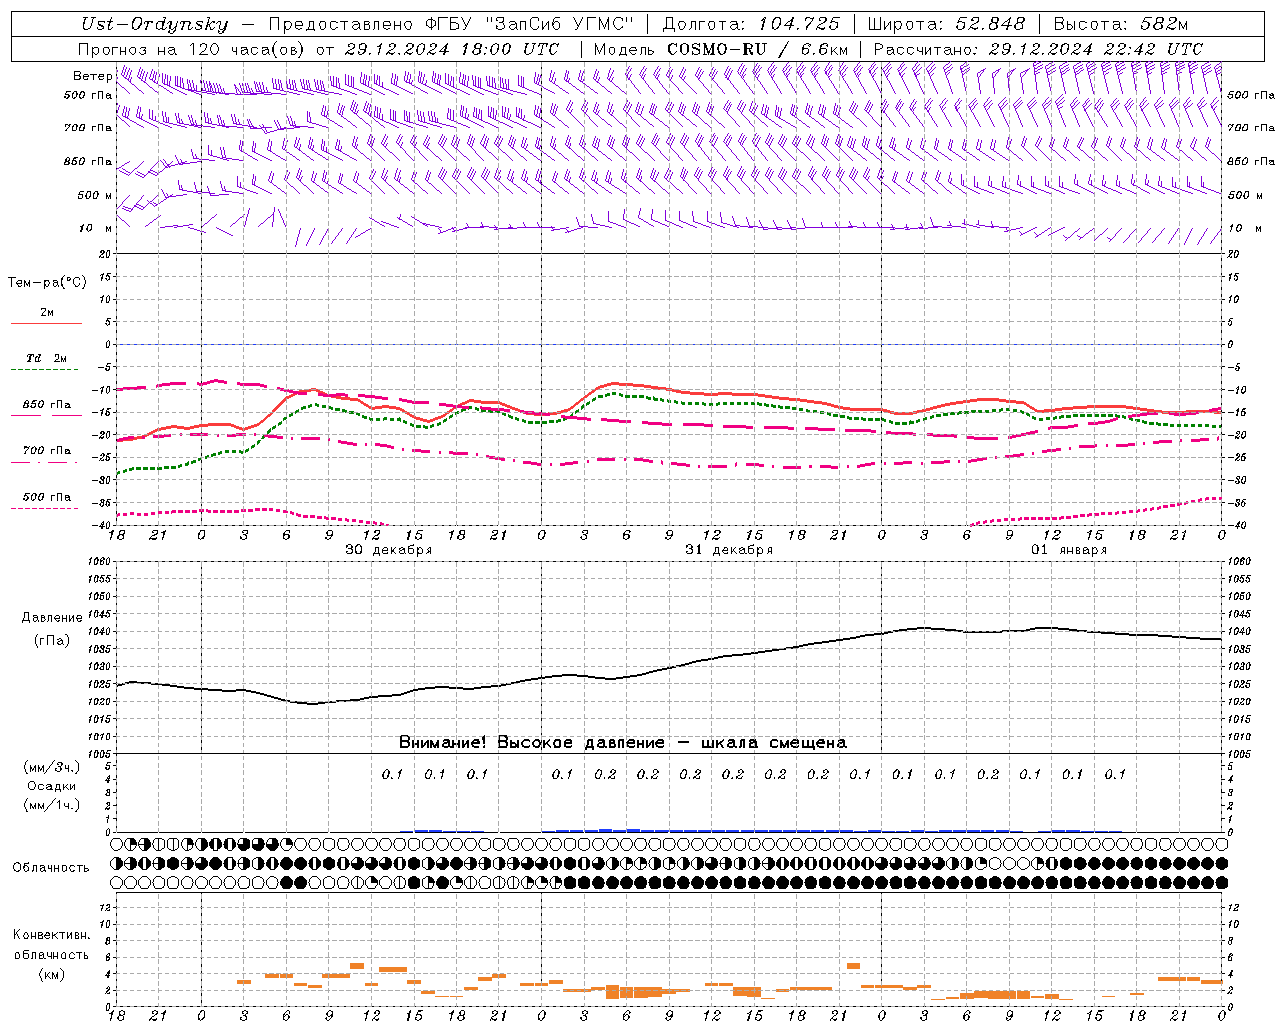Click the '500 гПа' temperature legend entry
This screenshot has height=1024, width=1280.
[x=46, y=500]
